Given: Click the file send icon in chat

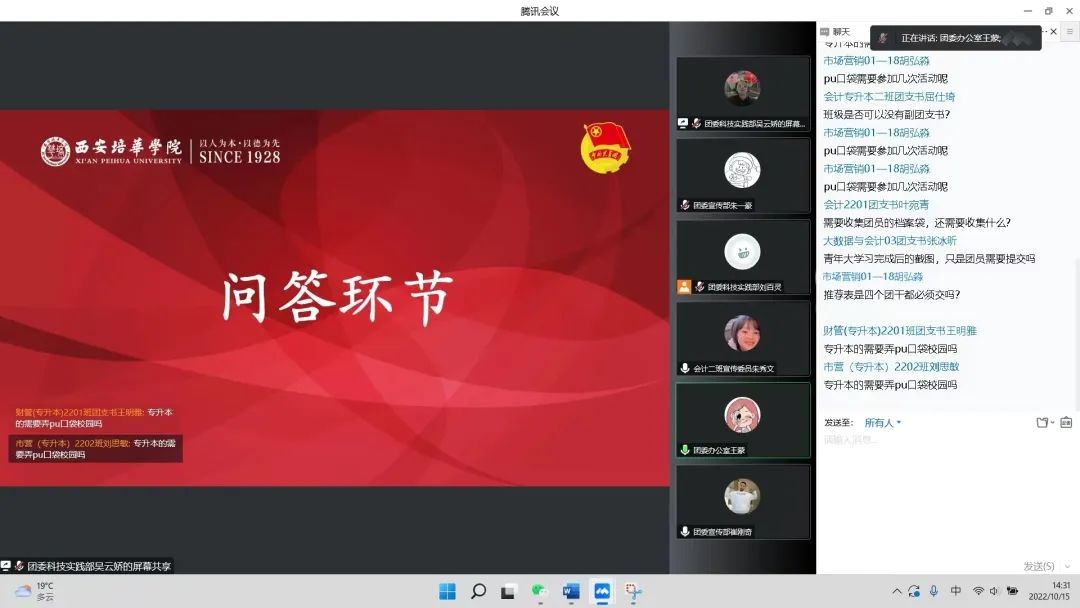Looking at the screenshot, I should 1043,422.
